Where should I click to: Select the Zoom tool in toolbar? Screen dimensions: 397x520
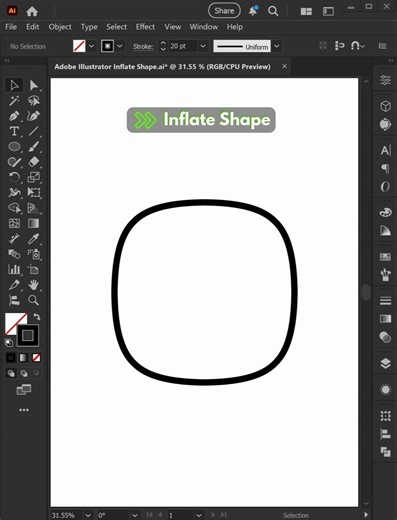34,300
